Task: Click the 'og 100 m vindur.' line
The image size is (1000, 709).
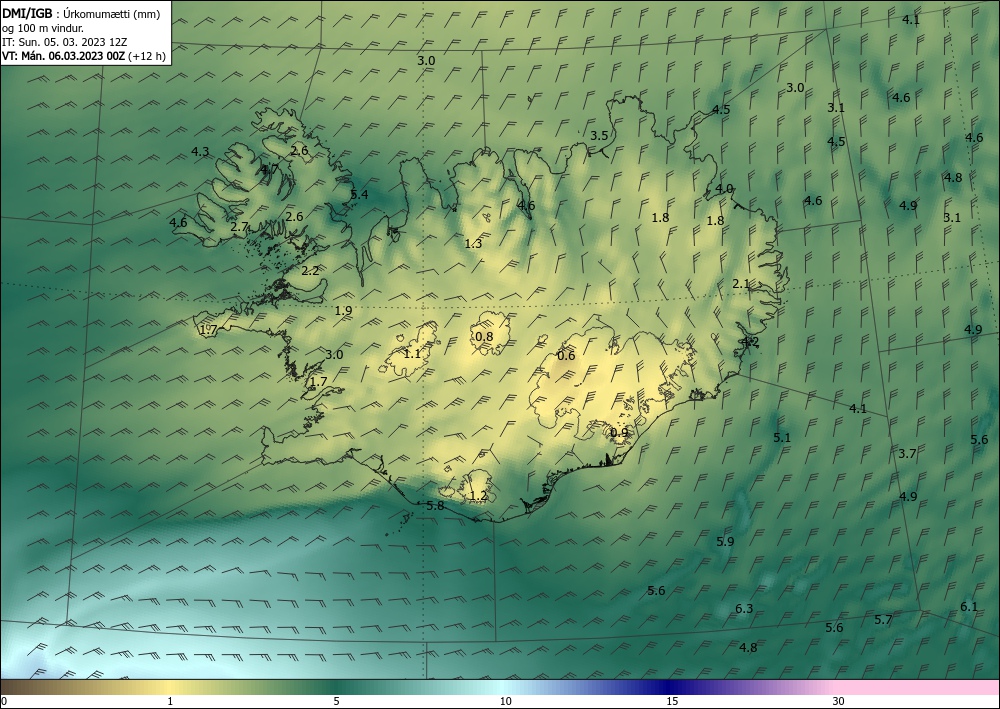Action: [43, 28]
